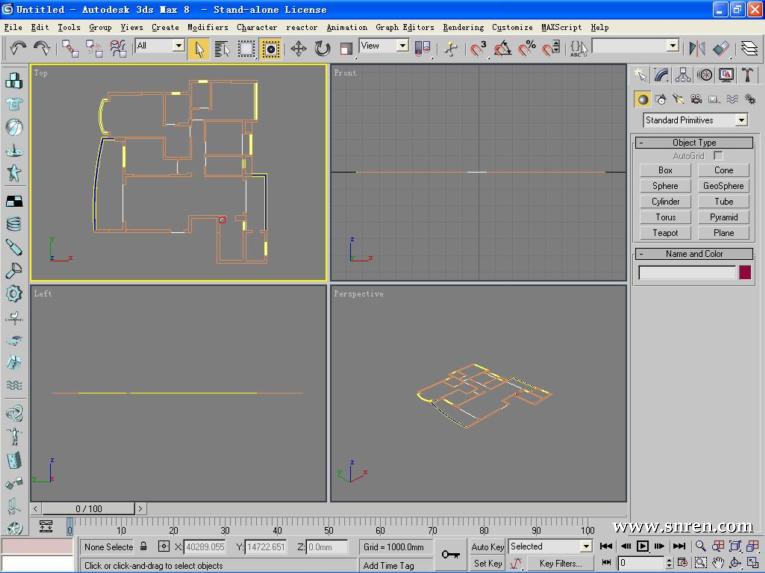Click the Mirror tool icon
This screenshot has height=573, width=765.
pyautogui.click(x=697, y=48)
